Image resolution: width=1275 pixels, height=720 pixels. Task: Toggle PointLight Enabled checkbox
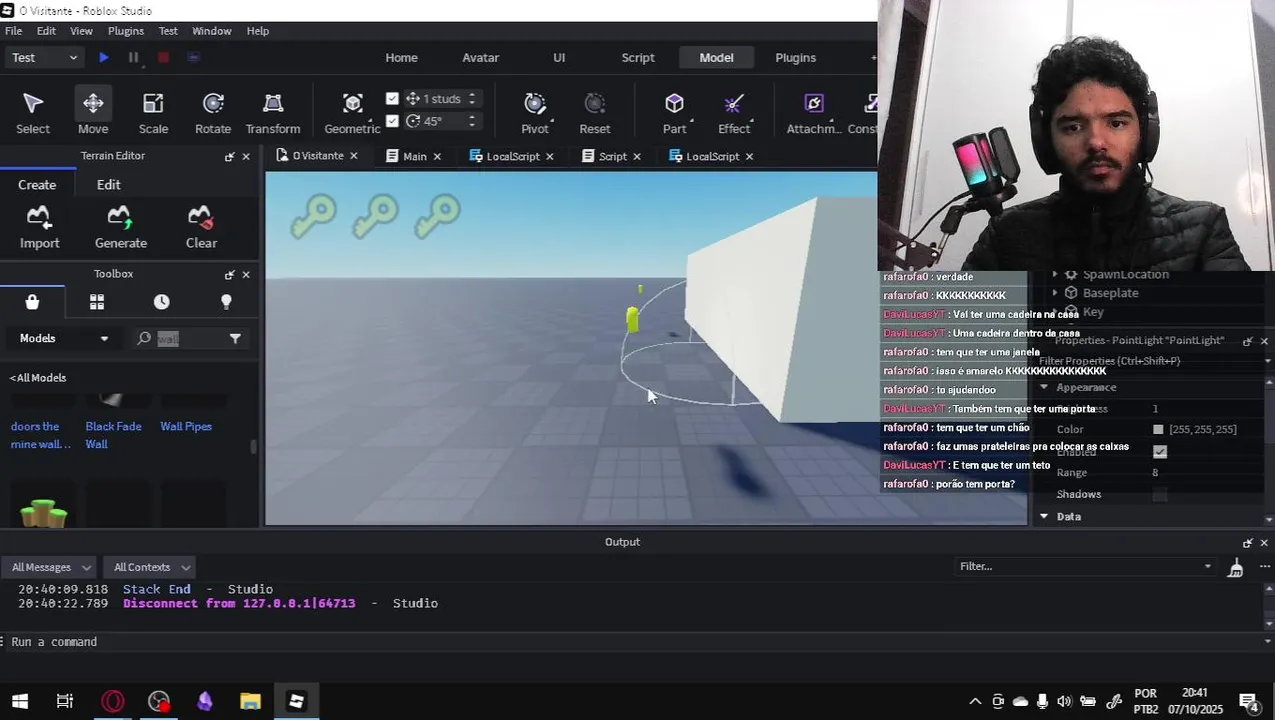1160,452
